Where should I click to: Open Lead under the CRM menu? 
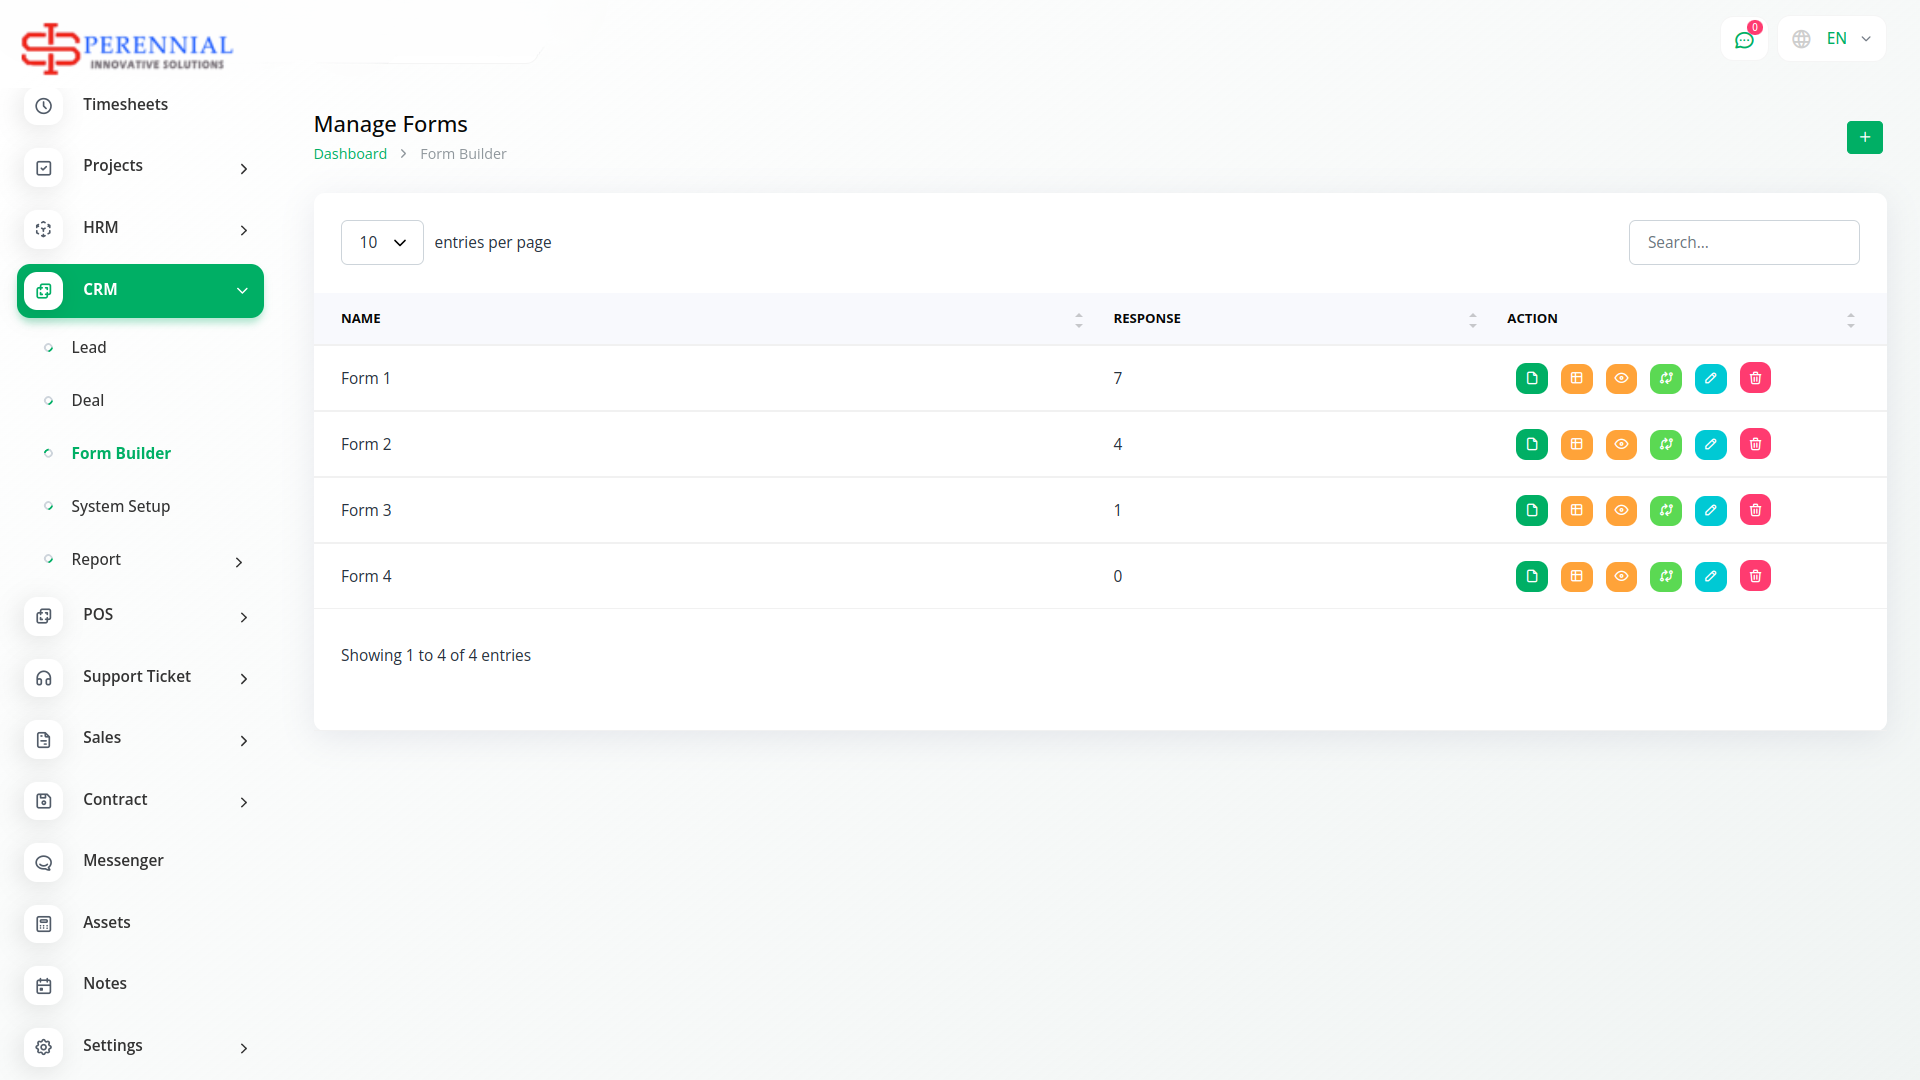pyautogui.click(x=89, y=347)
